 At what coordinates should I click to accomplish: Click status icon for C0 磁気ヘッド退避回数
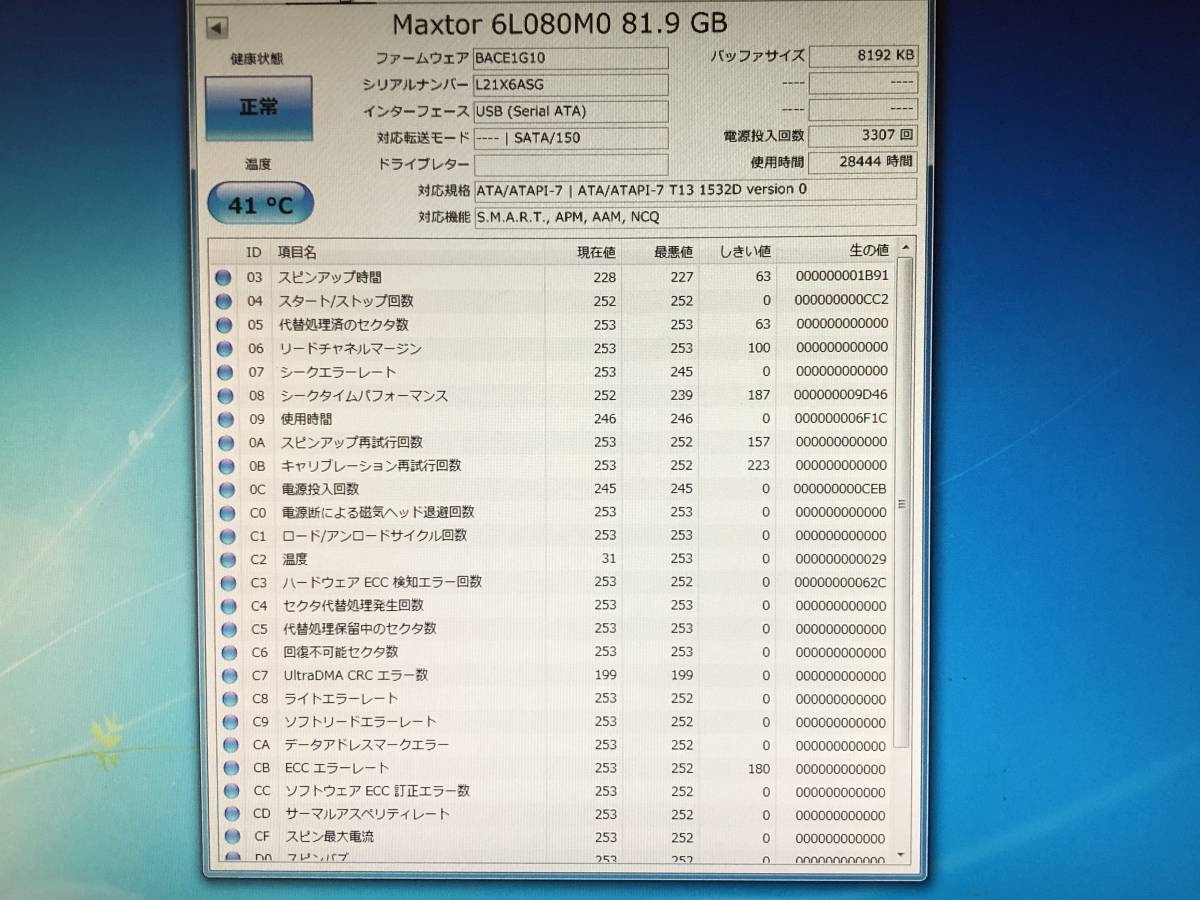(227, 513)
